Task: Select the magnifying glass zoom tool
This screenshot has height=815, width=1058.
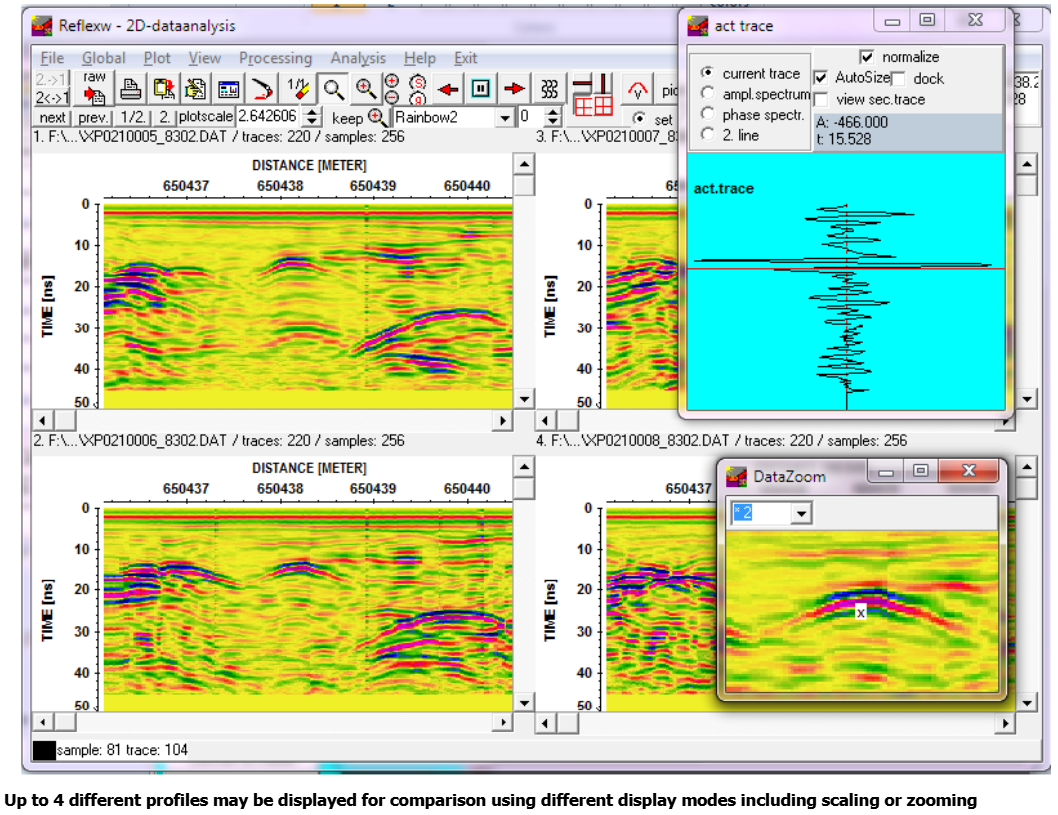Action: [x=333, y=90]
